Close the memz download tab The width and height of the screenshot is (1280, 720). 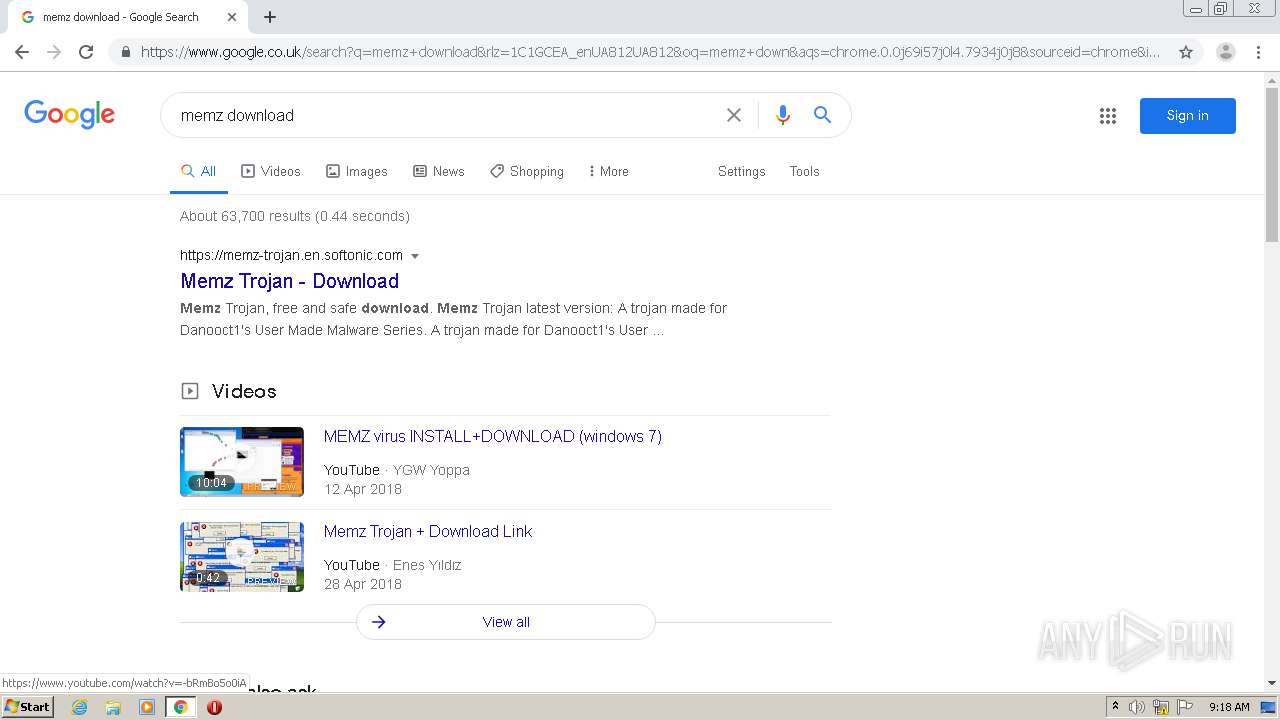click(232, 17)
